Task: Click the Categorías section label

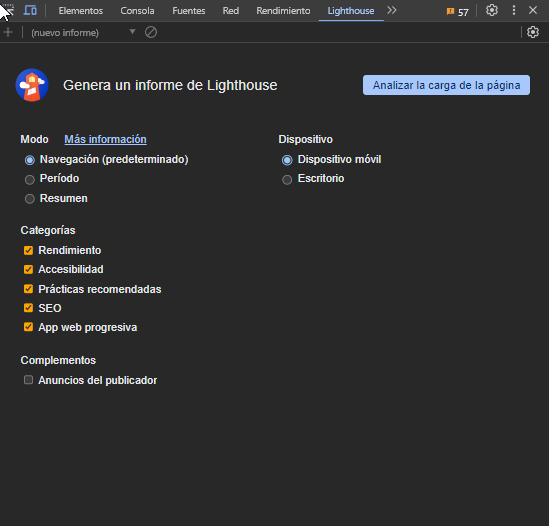Action: [x=48, y=230]
